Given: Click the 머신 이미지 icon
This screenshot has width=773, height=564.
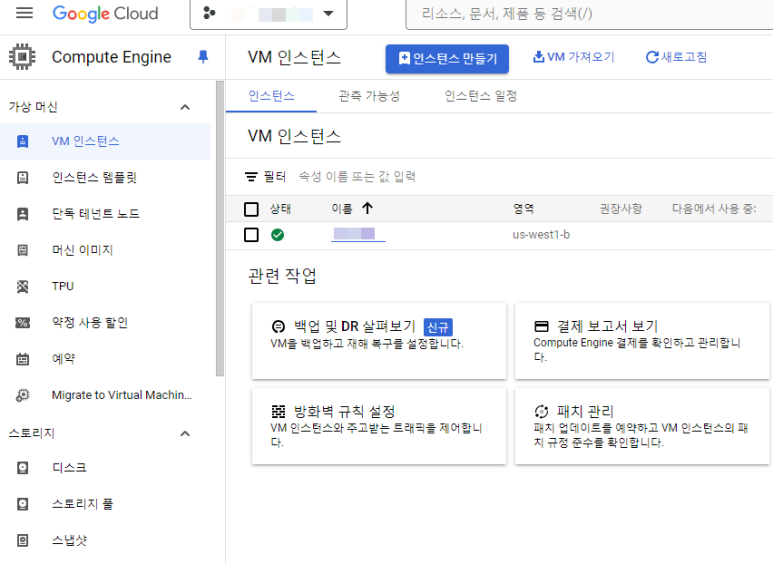Looking at the screenshot, I should (23, 250).
